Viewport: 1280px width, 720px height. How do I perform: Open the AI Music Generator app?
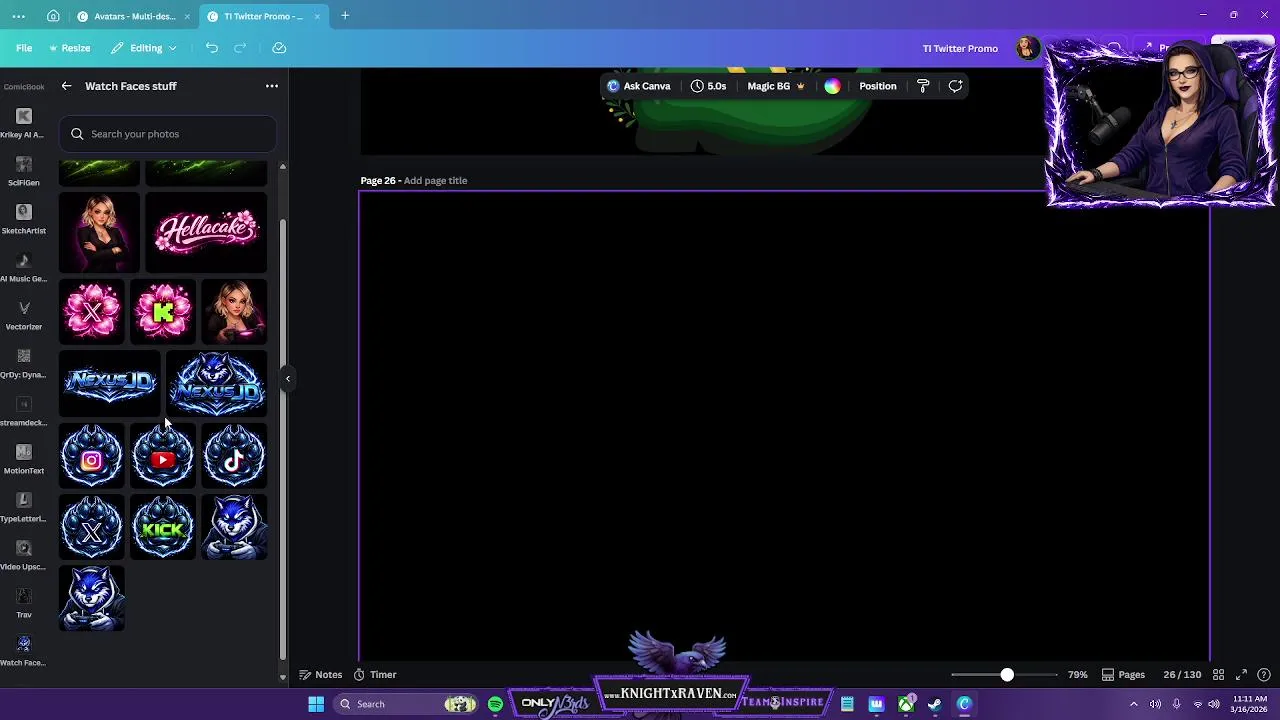click(23, 267)
